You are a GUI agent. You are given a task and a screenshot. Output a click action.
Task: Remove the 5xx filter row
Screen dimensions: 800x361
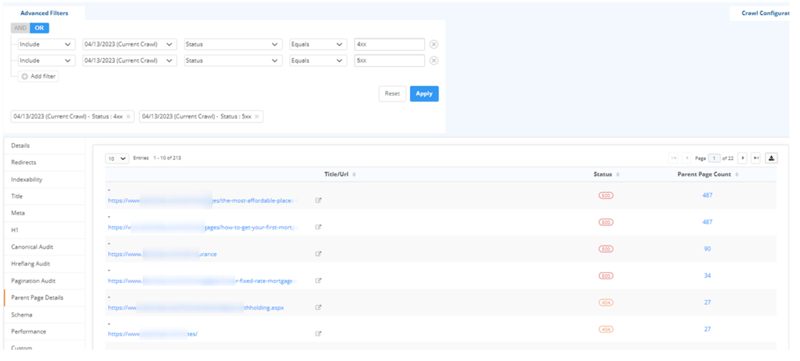[434, 61]
